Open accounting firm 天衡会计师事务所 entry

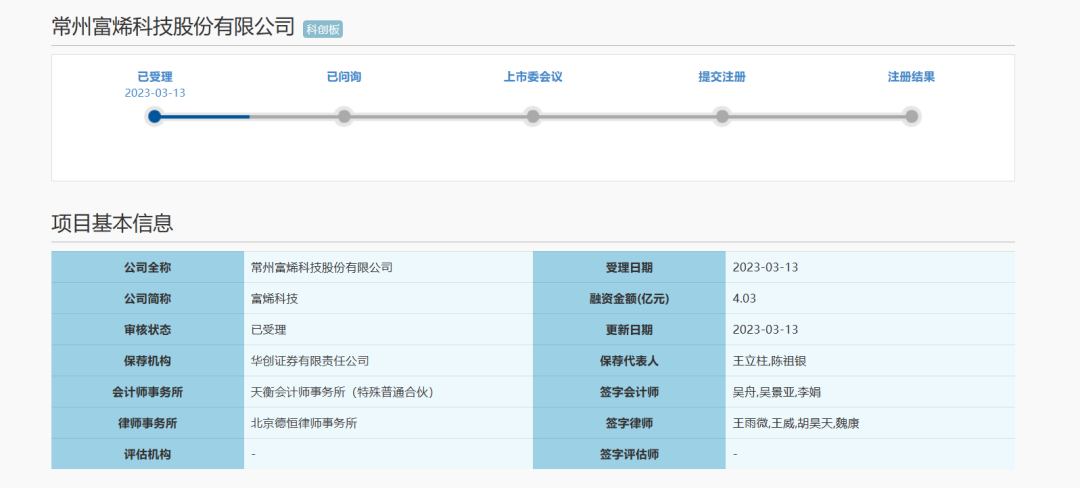(x=342, y=391)
